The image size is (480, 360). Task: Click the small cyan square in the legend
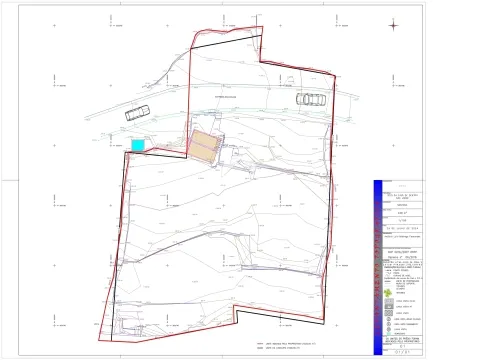pyautogui.click(x=389, y=333)
